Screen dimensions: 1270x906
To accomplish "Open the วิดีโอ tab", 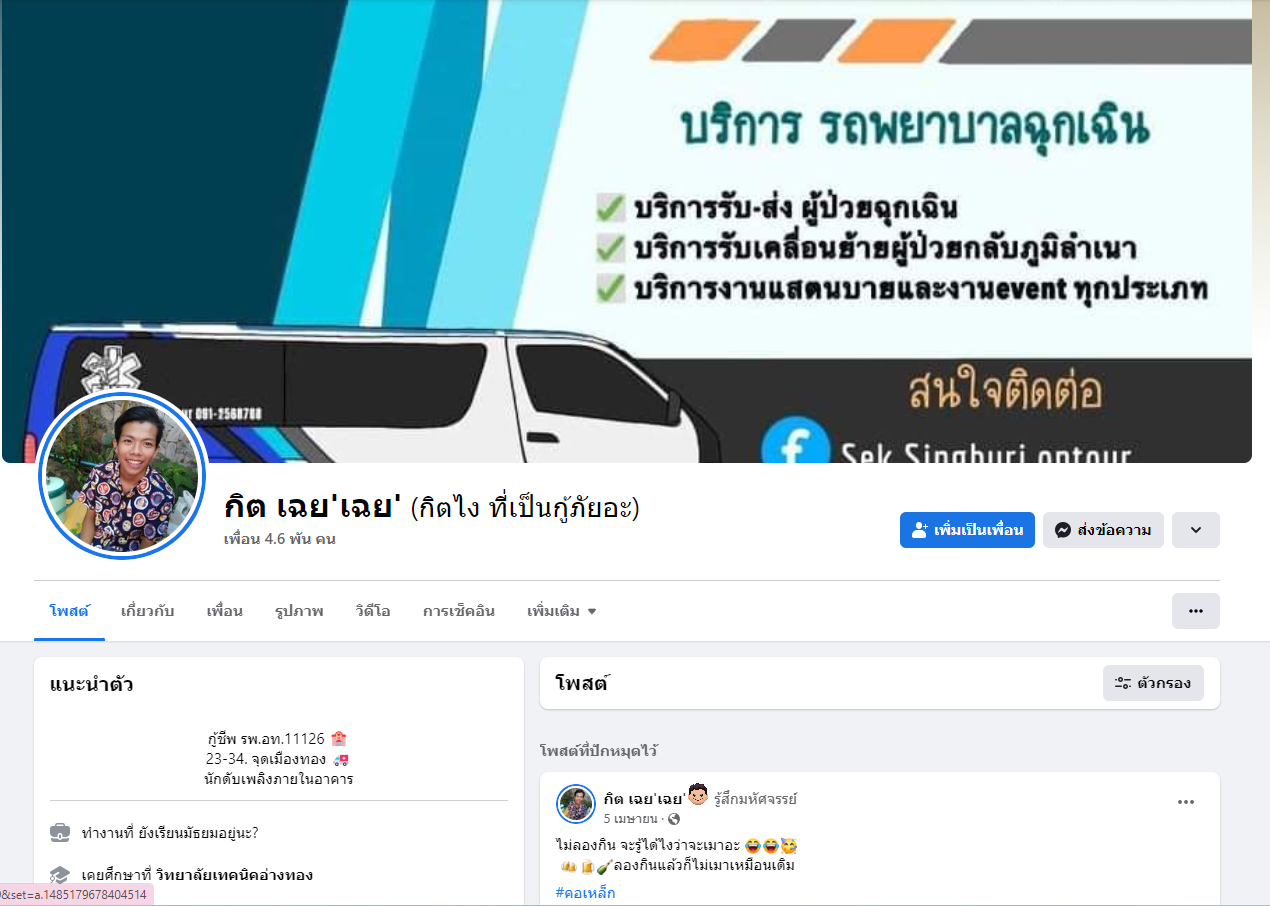I will pos(372,611).
